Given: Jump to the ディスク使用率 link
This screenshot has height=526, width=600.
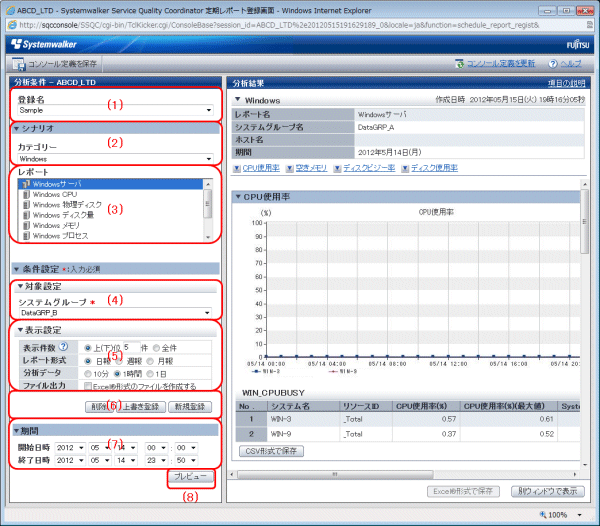Looking at the screenshot, I should pos(434,168).
